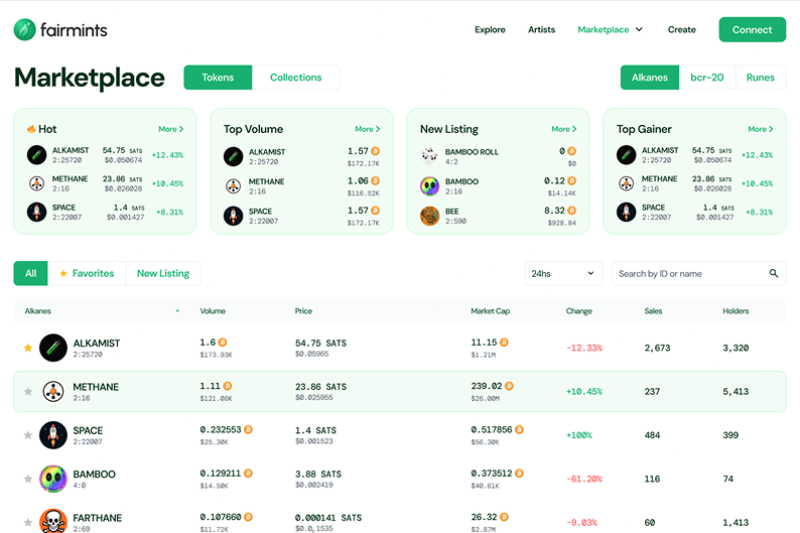Select bcr-20 protocol tab

707,78
